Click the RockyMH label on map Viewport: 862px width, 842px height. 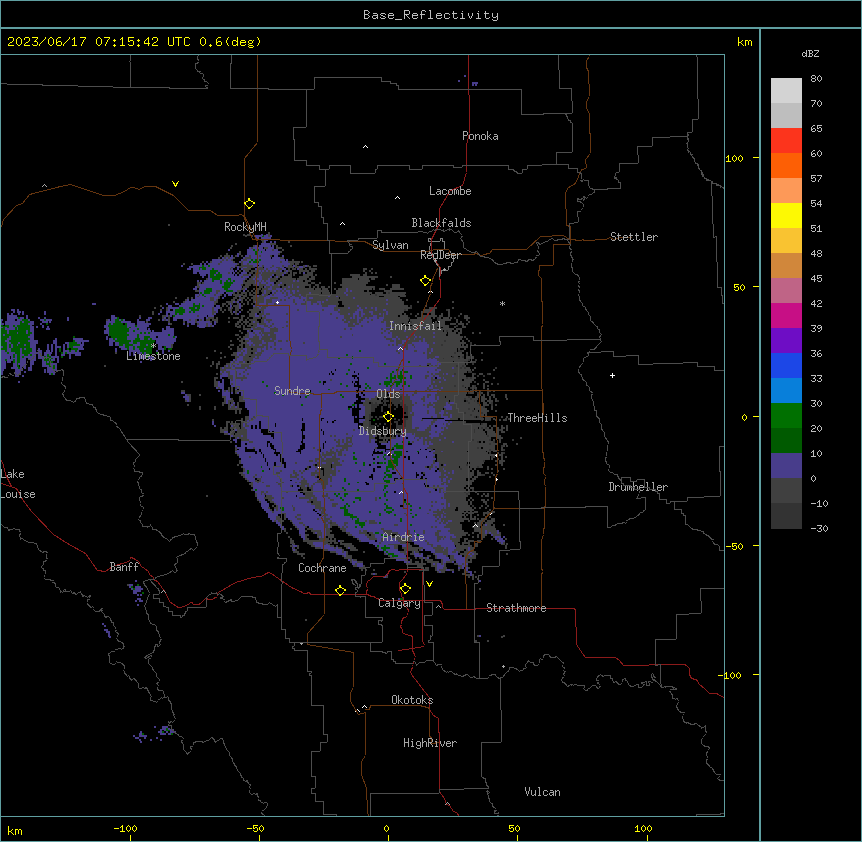[245, 227]
